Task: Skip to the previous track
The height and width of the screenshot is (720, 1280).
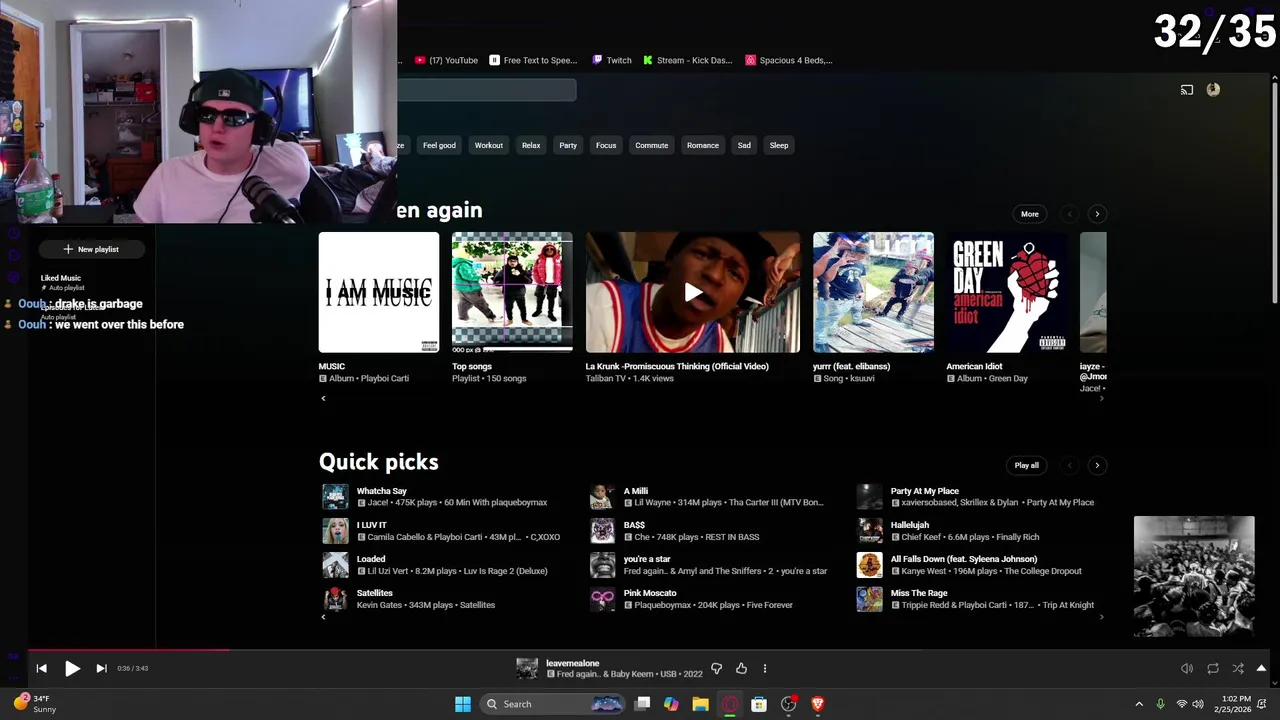Action: coord(41,668)
